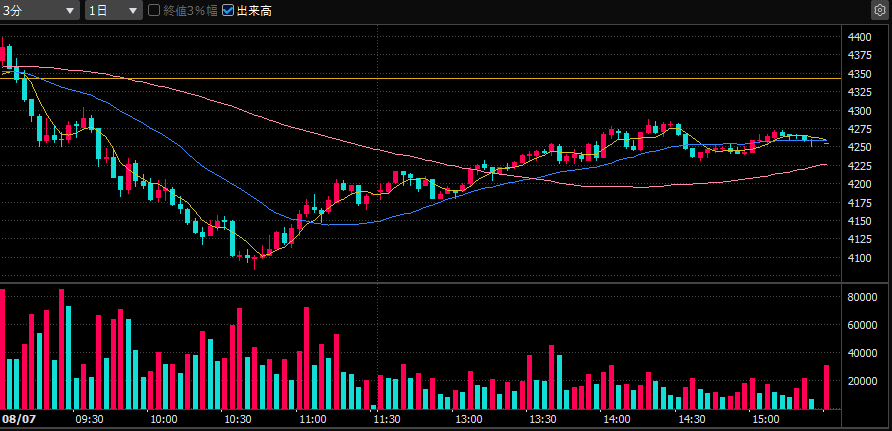Enable the 終値3%幅 checkbox
This screenshot has height=431, width=892.
(154, 10)
